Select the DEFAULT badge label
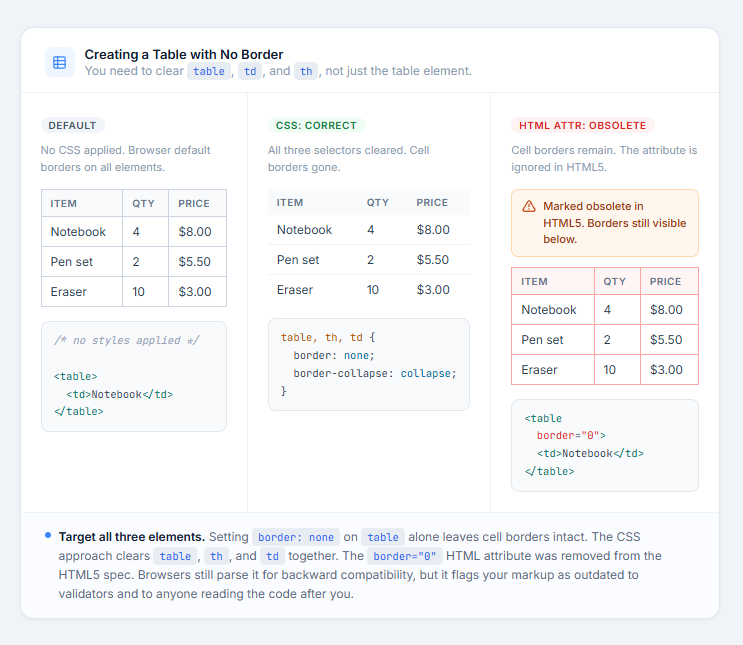This screenshot has height=645, width=743. click(72, 126)
